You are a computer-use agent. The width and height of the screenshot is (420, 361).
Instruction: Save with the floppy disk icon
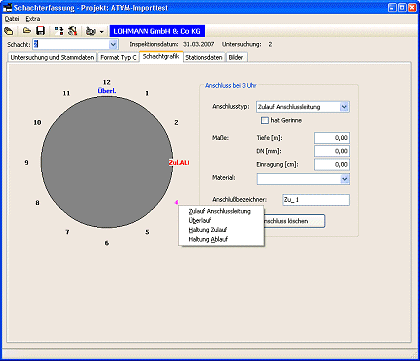click(40, 31)
